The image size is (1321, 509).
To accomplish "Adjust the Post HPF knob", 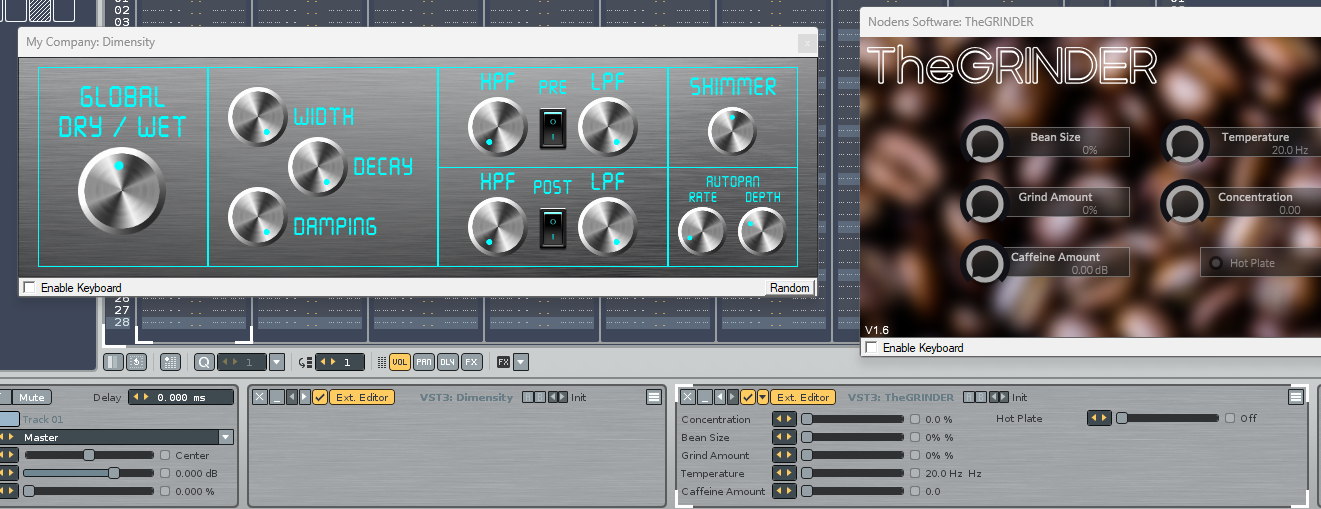I will pyautogui.click(x=497, y=227).
